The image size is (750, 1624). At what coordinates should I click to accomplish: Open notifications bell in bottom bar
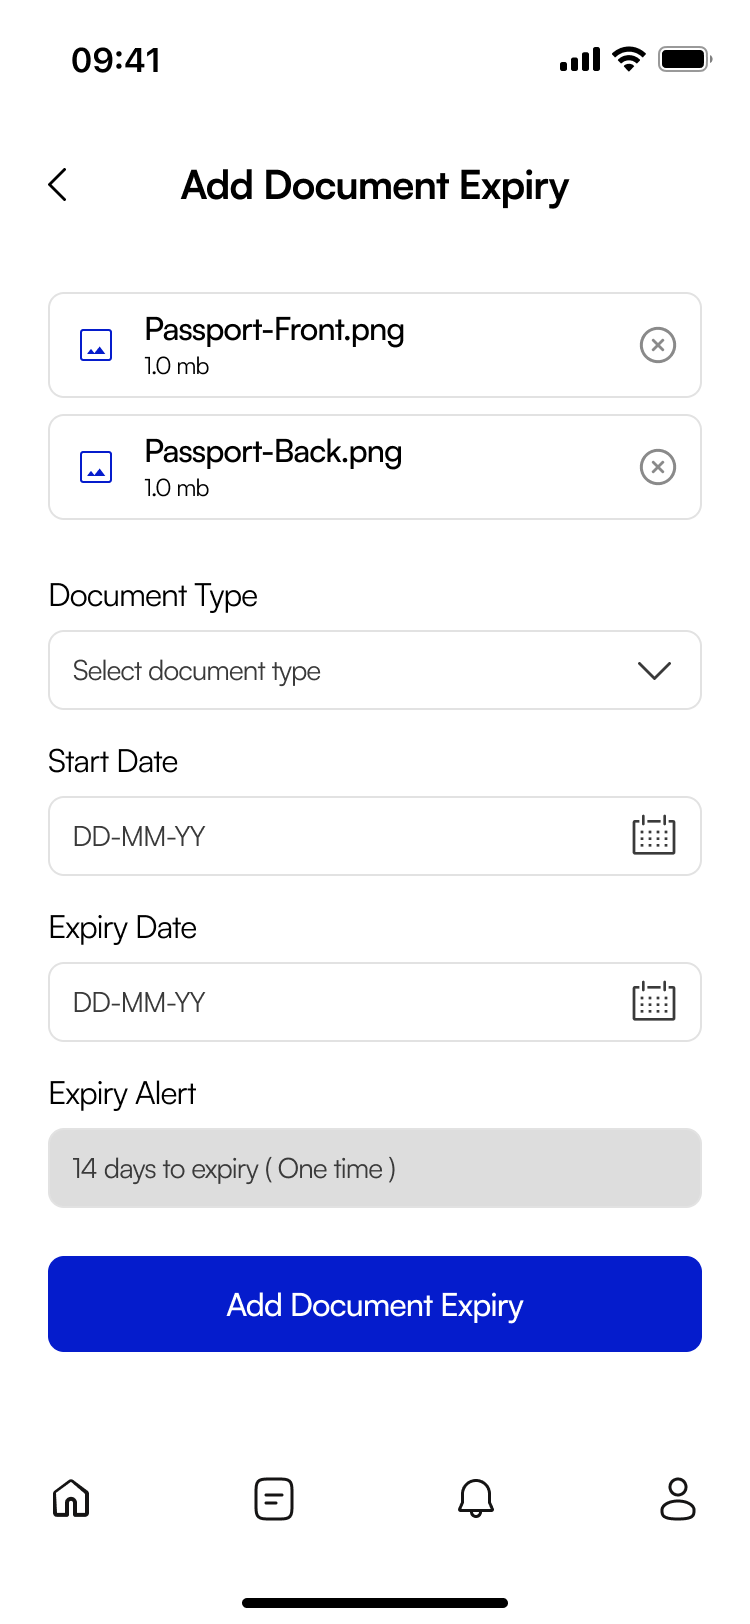476,1498
